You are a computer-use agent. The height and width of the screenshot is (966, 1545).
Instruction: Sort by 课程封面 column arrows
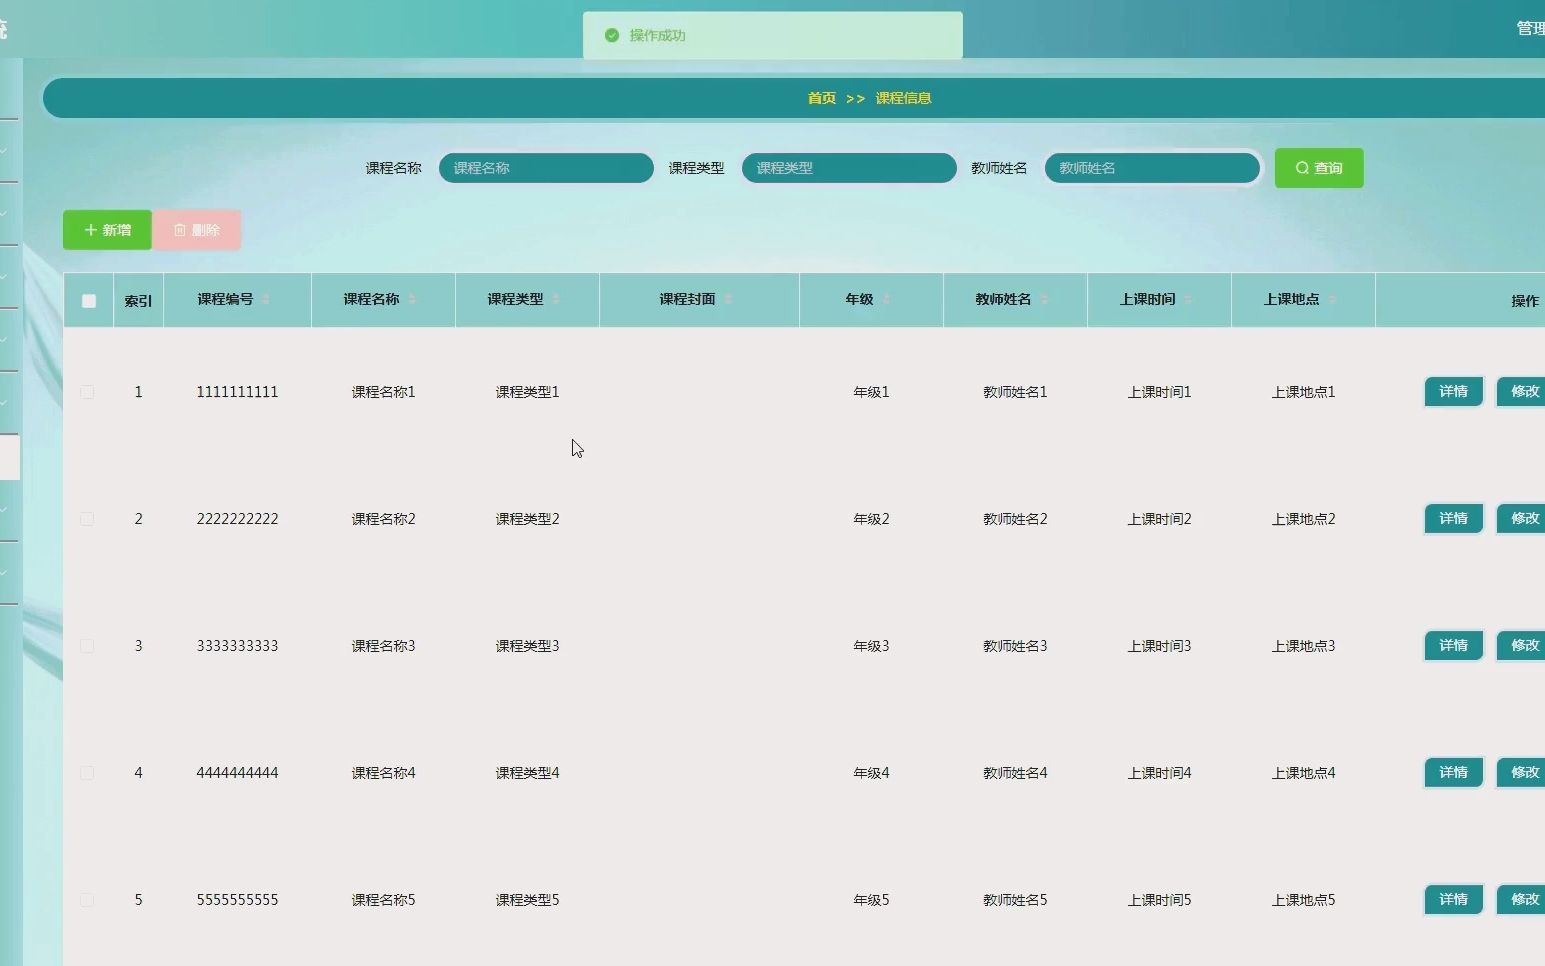(x=728, y=299)
